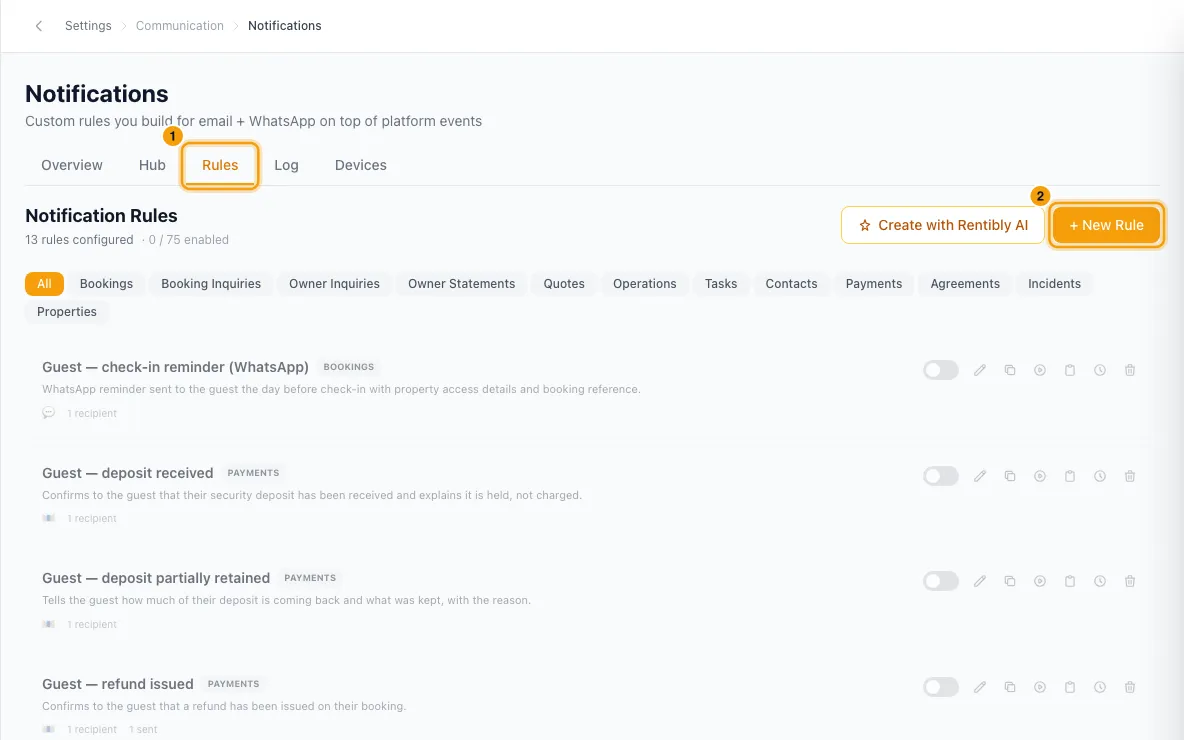Select the All filter chip
The image size is (1184, 740).
[45, 284]
